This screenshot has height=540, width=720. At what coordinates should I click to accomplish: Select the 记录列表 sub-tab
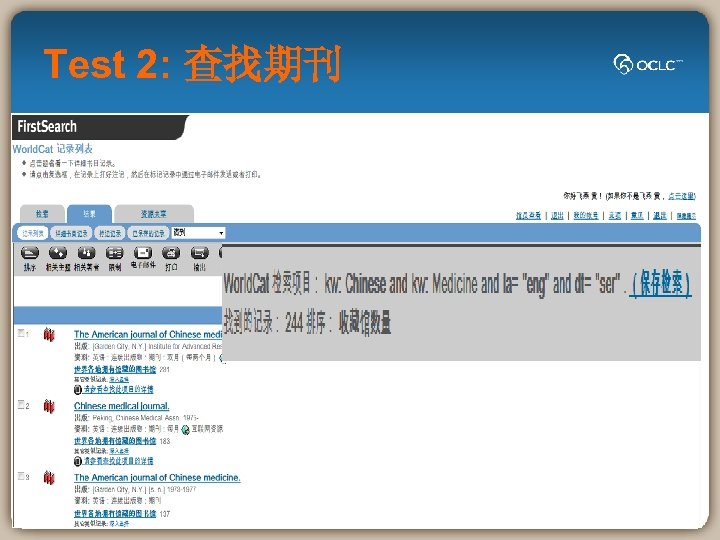coord(33,233)
